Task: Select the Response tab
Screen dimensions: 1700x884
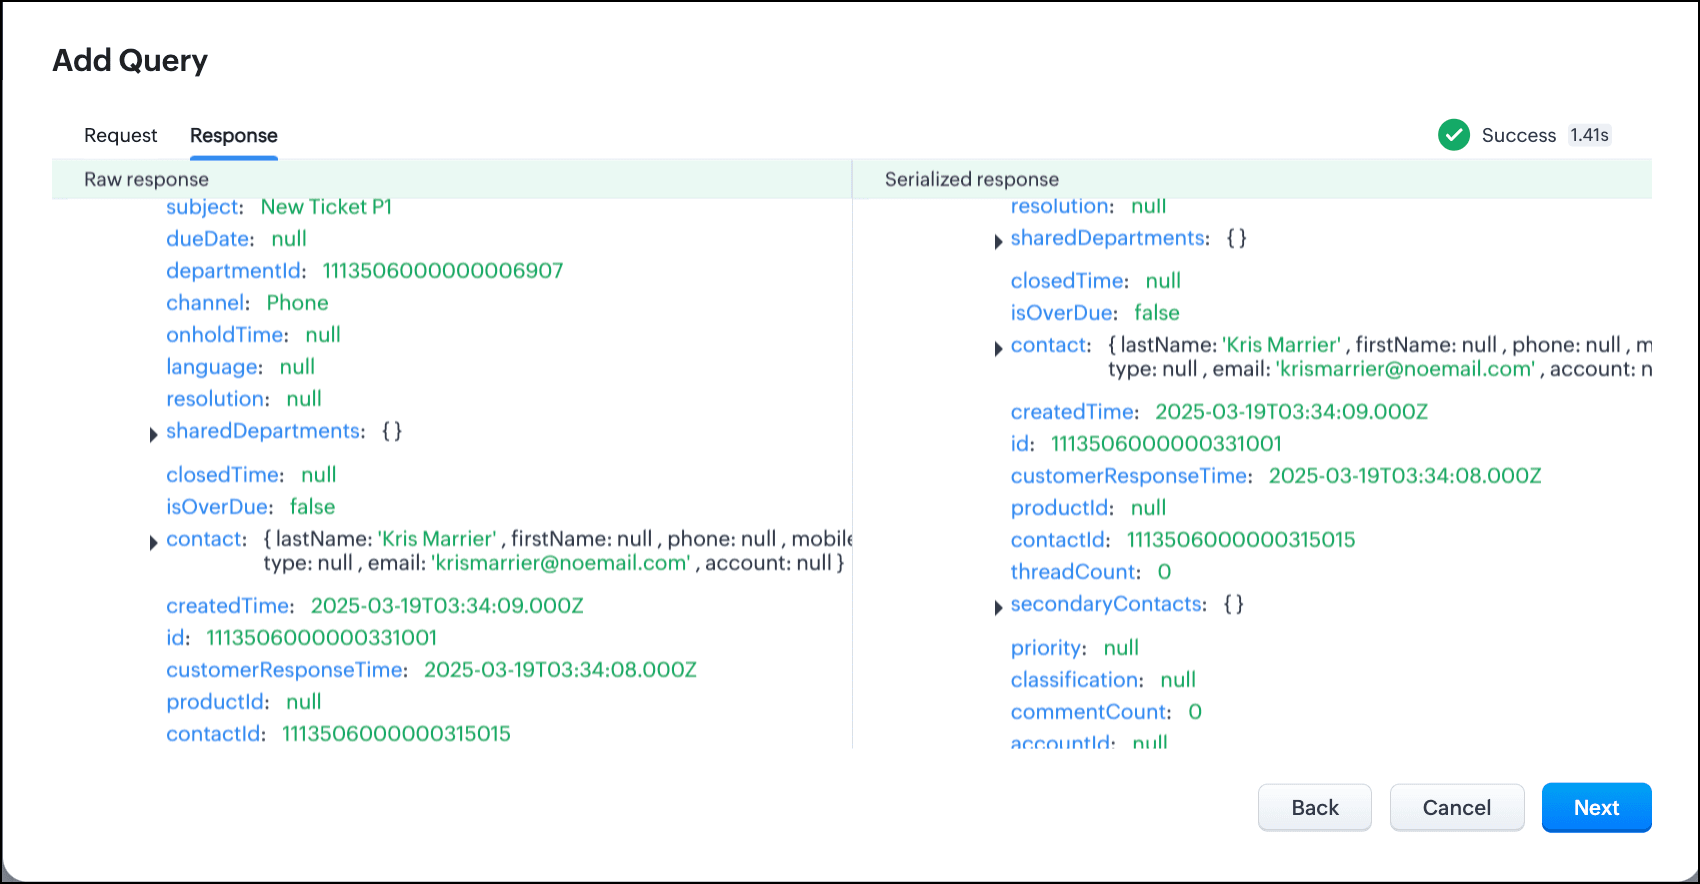Action: point(234,135)
